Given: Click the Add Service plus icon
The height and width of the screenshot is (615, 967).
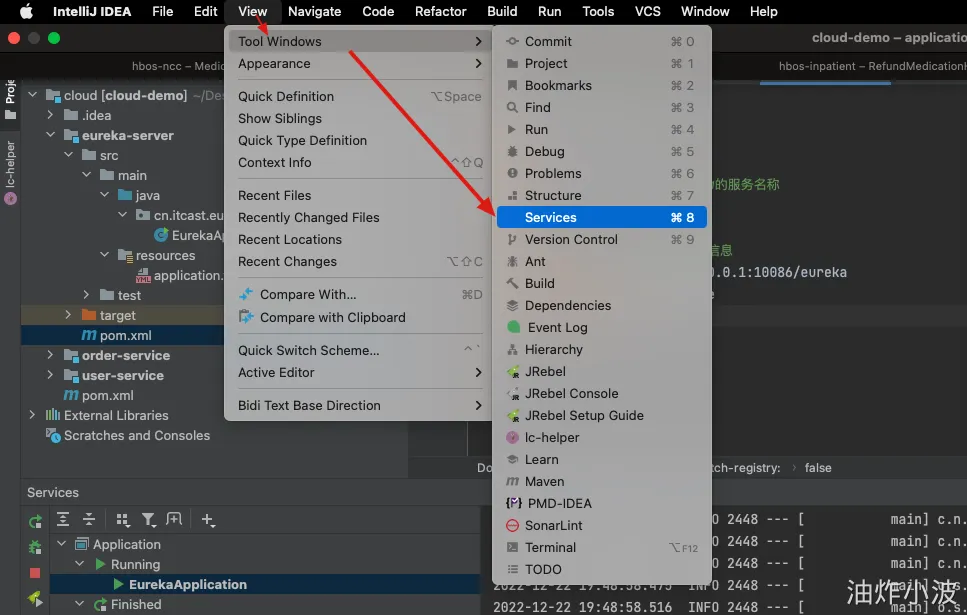Looking at the screenshot, I should (x=208, y=520).
